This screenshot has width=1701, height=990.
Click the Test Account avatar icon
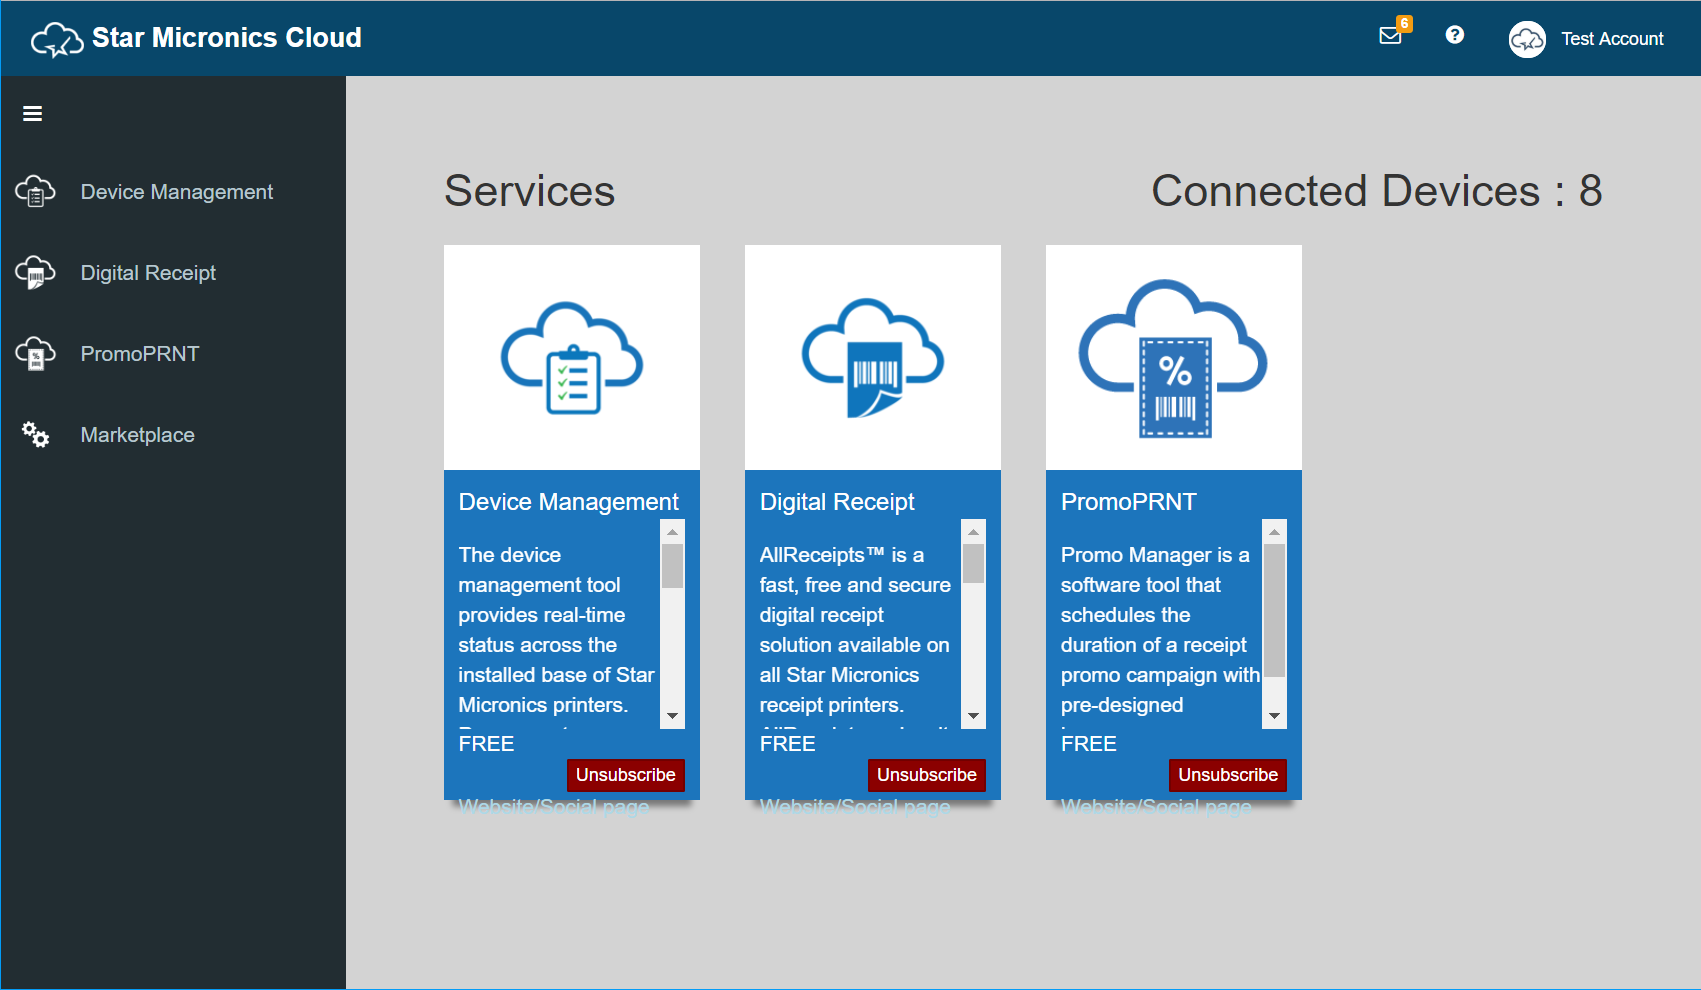(1527, 39)
